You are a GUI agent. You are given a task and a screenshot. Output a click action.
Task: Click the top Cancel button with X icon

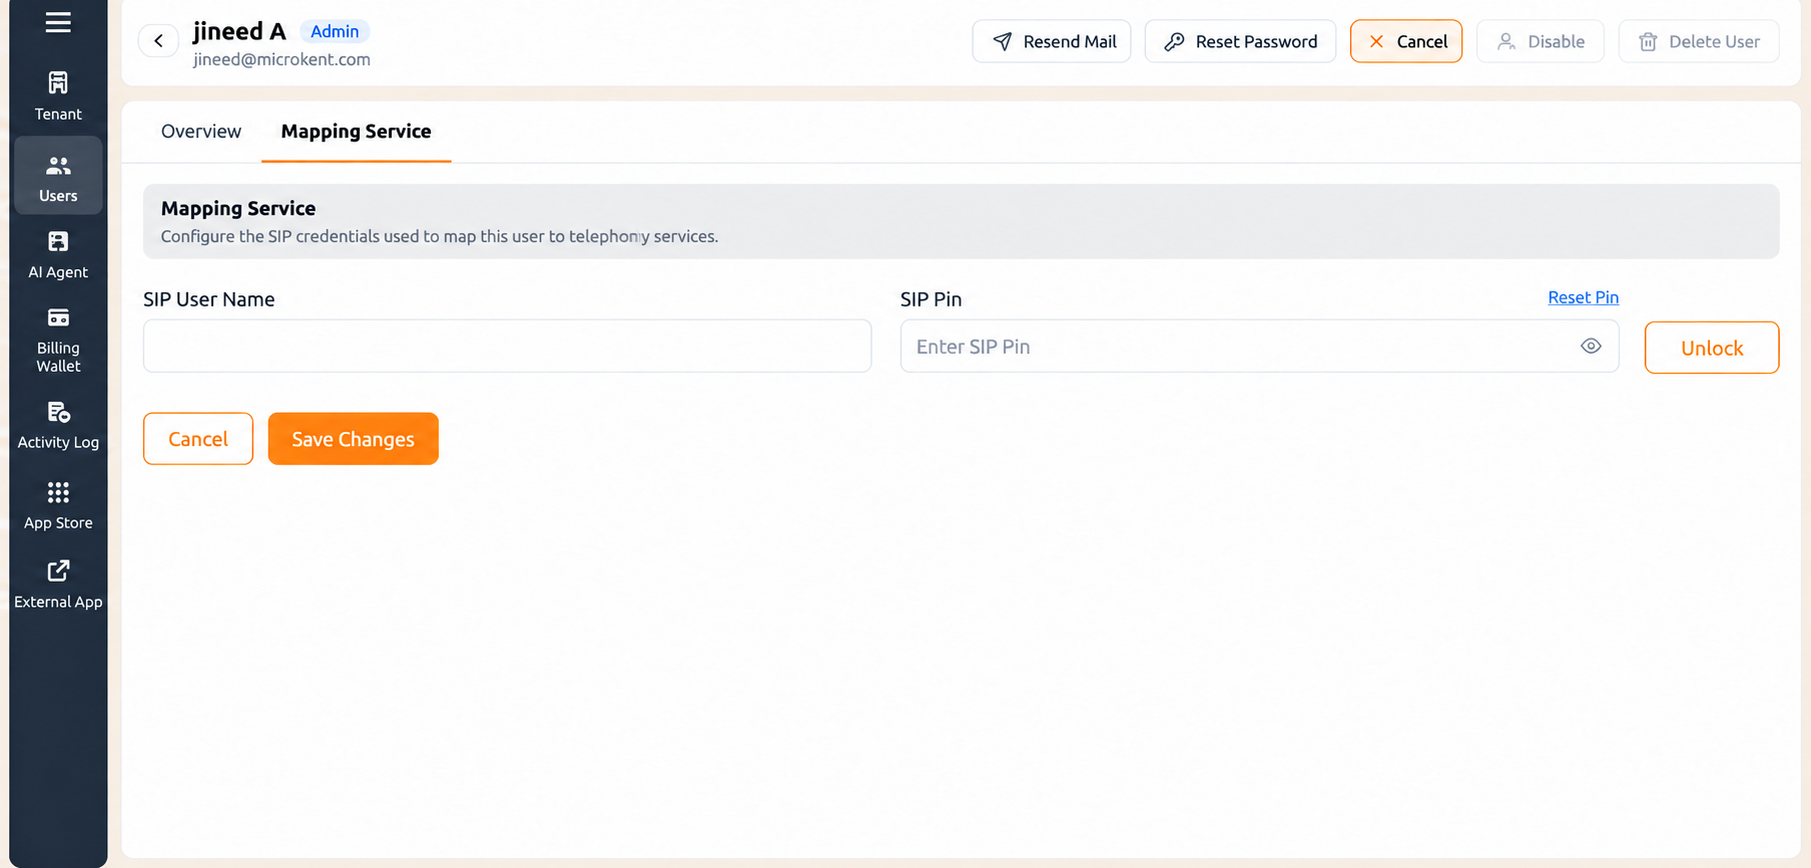tap(1406, 41)
